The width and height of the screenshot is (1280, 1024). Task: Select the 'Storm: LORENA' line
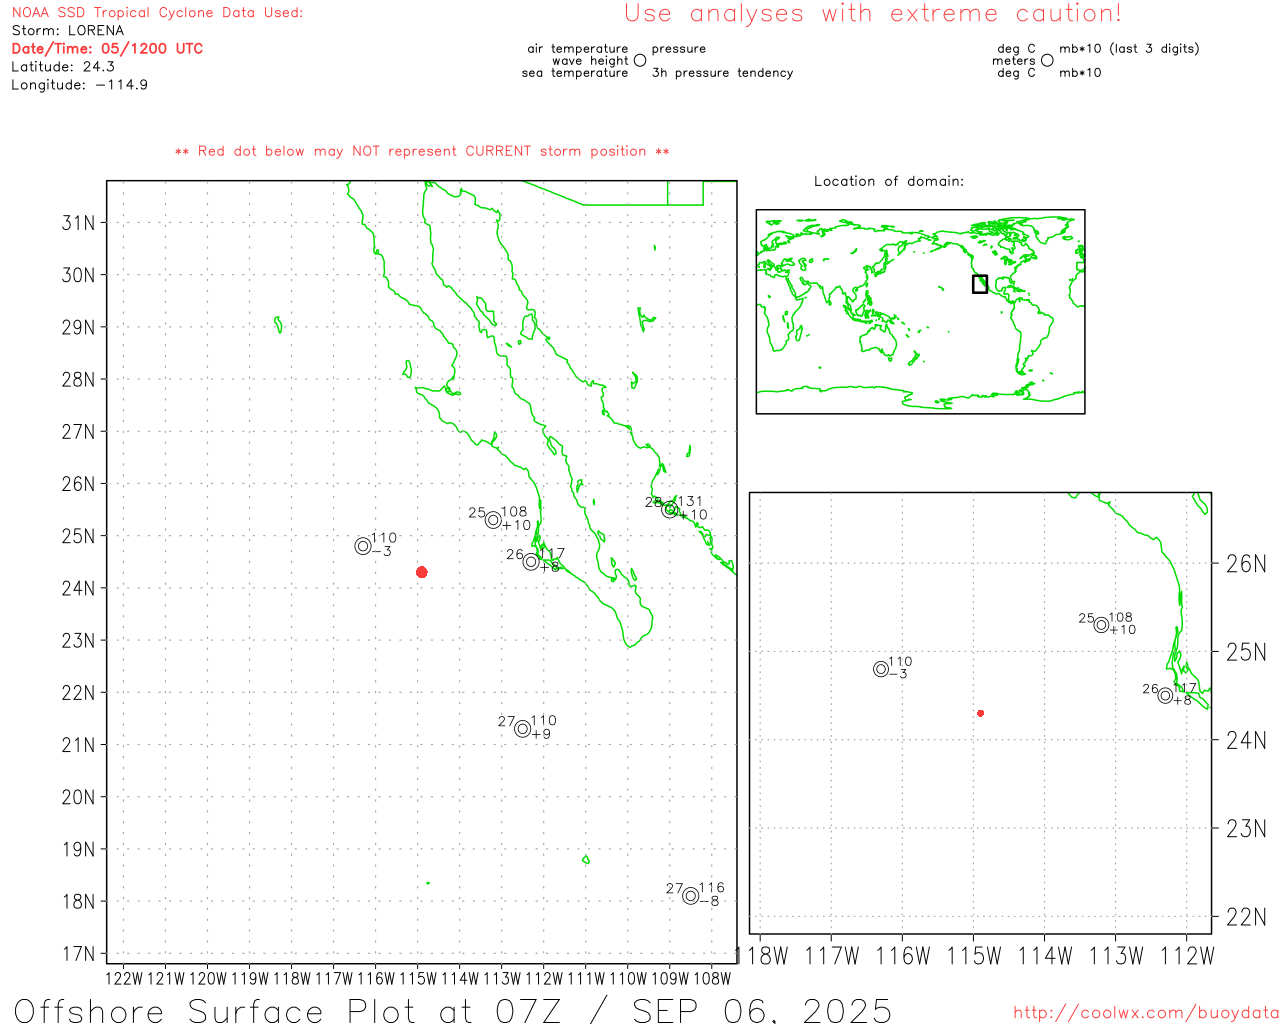(x=68, y=31)
